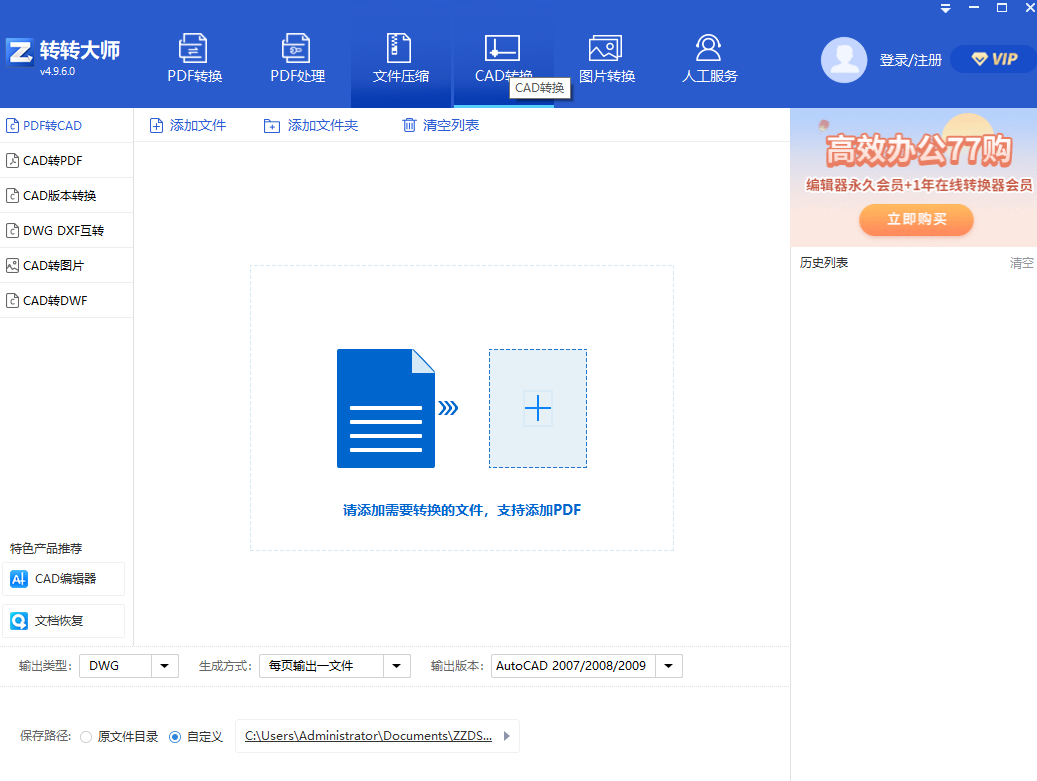This screenshot has width=1037, height=781.
Task: Click the CAD转PDF file icon
Action: [x=12, y=161]
